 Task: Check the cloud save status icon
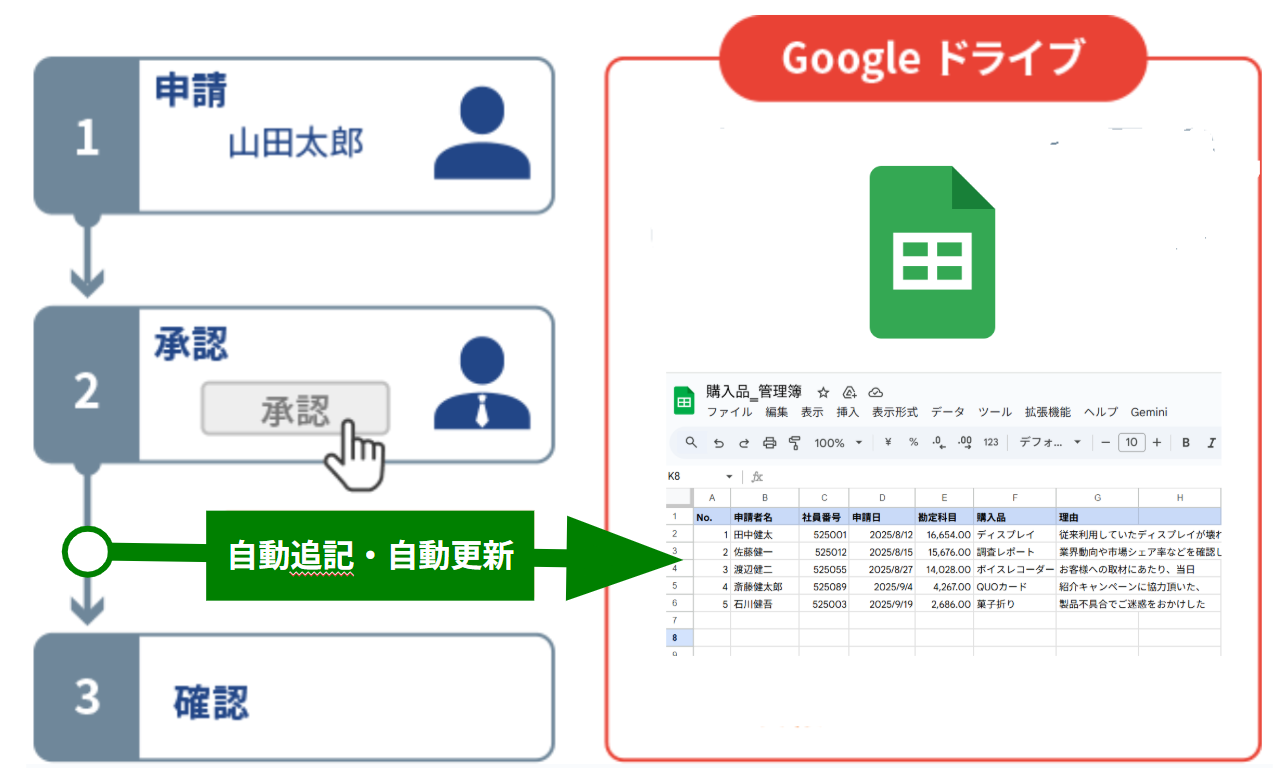pos(876,392)
